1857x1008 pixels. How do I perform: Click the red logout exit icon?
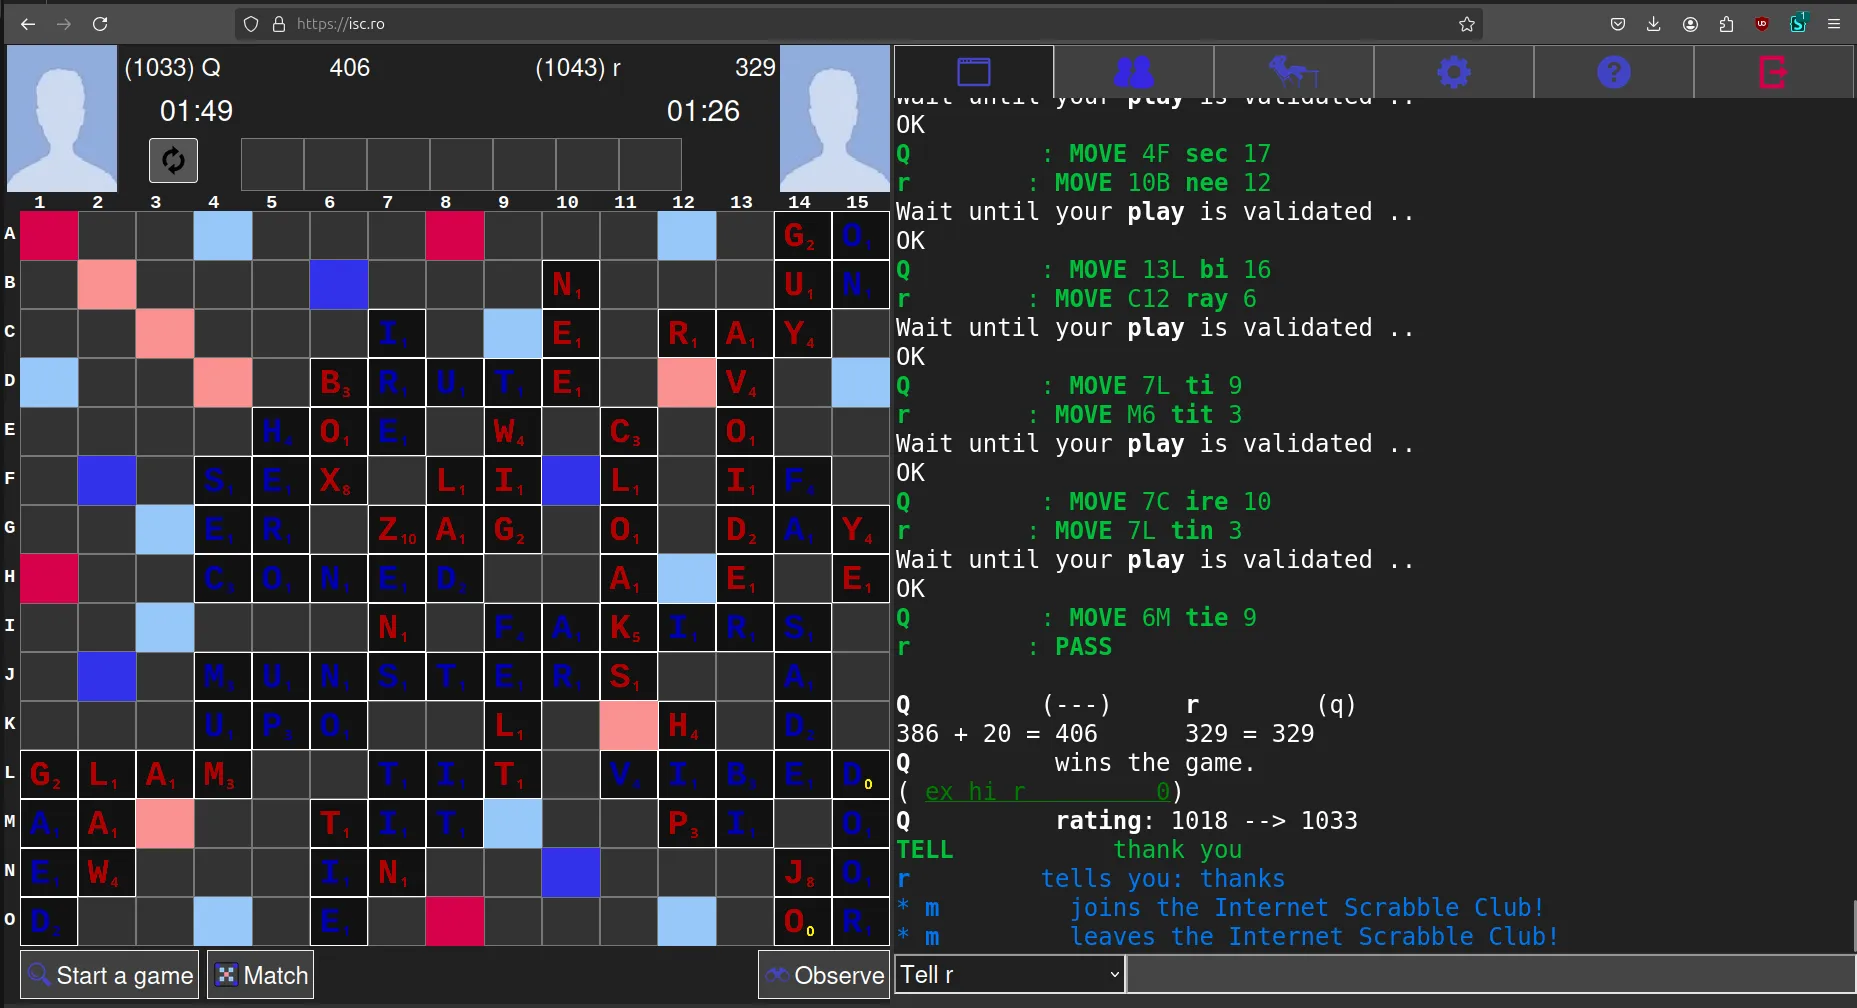[x=1773, y=72]
